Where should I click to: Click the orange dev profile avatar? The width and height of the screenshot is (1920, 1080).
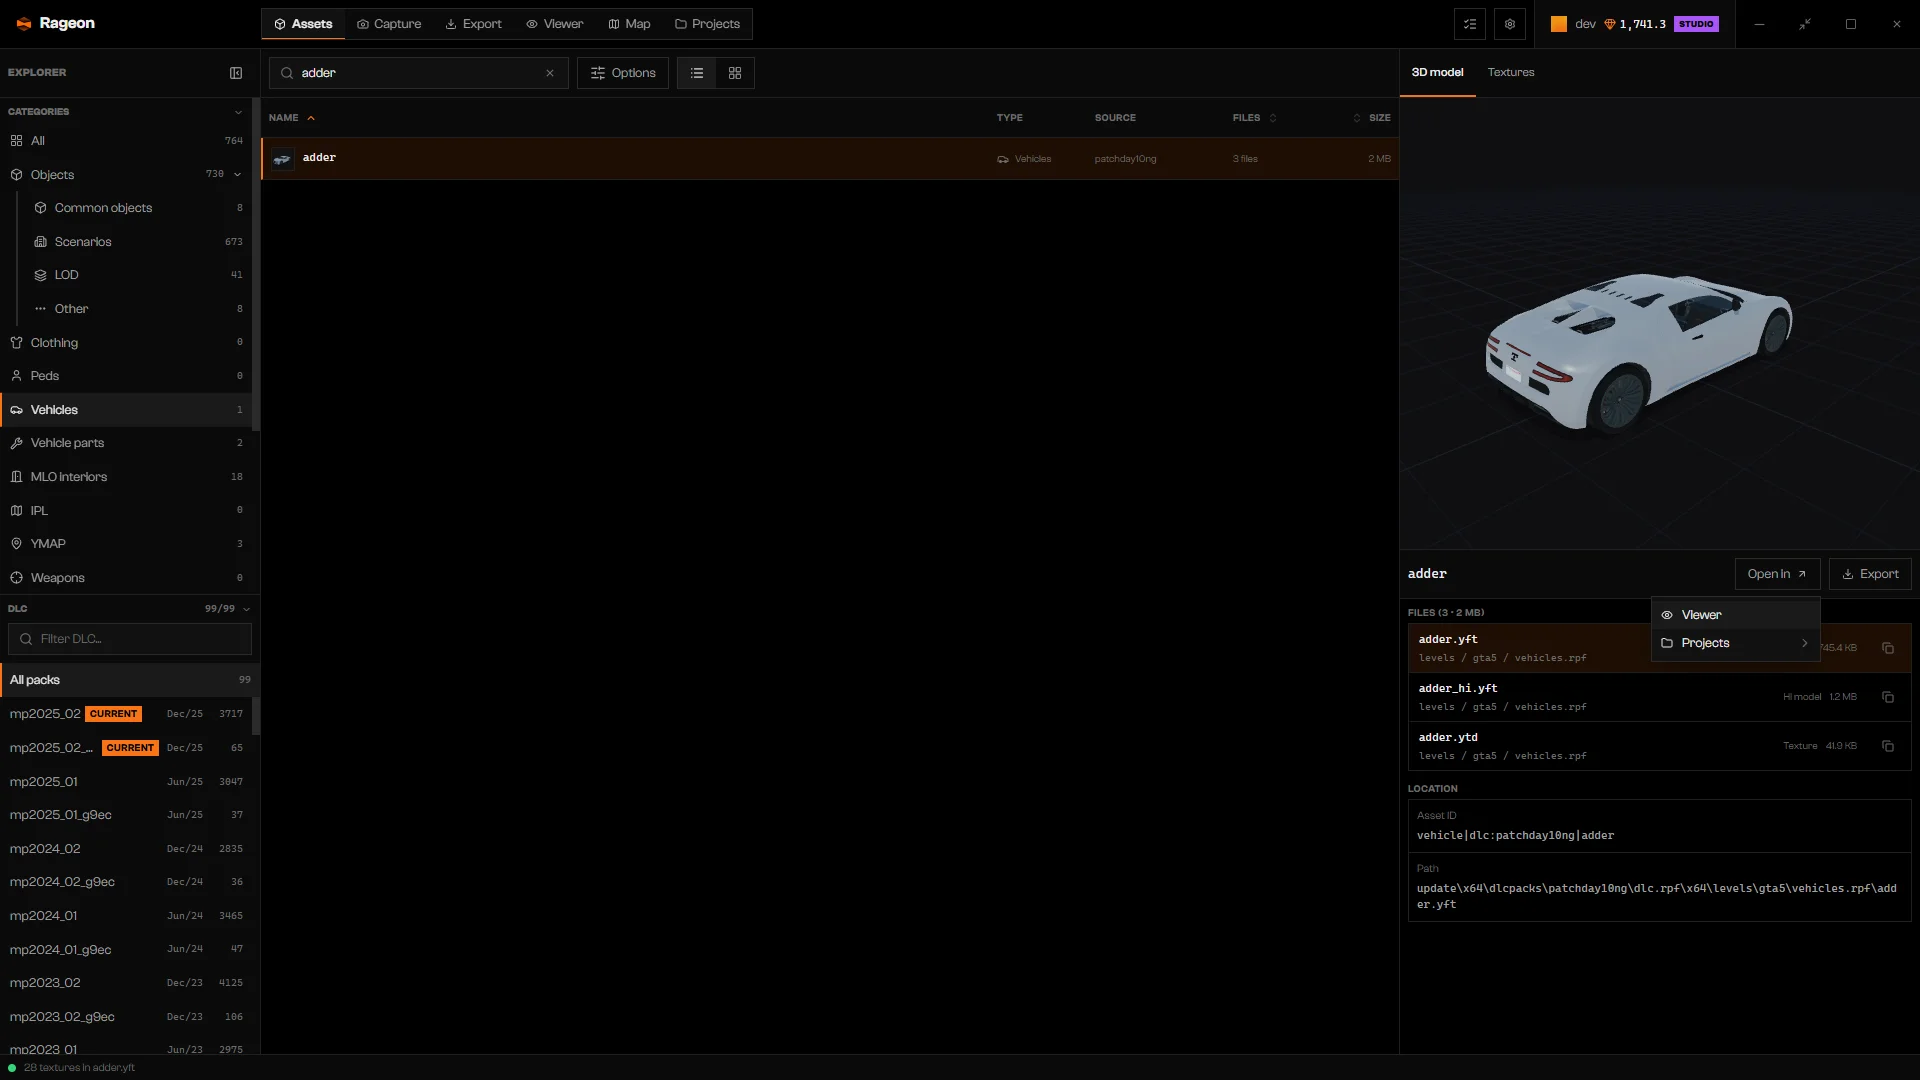point(1559,24)
